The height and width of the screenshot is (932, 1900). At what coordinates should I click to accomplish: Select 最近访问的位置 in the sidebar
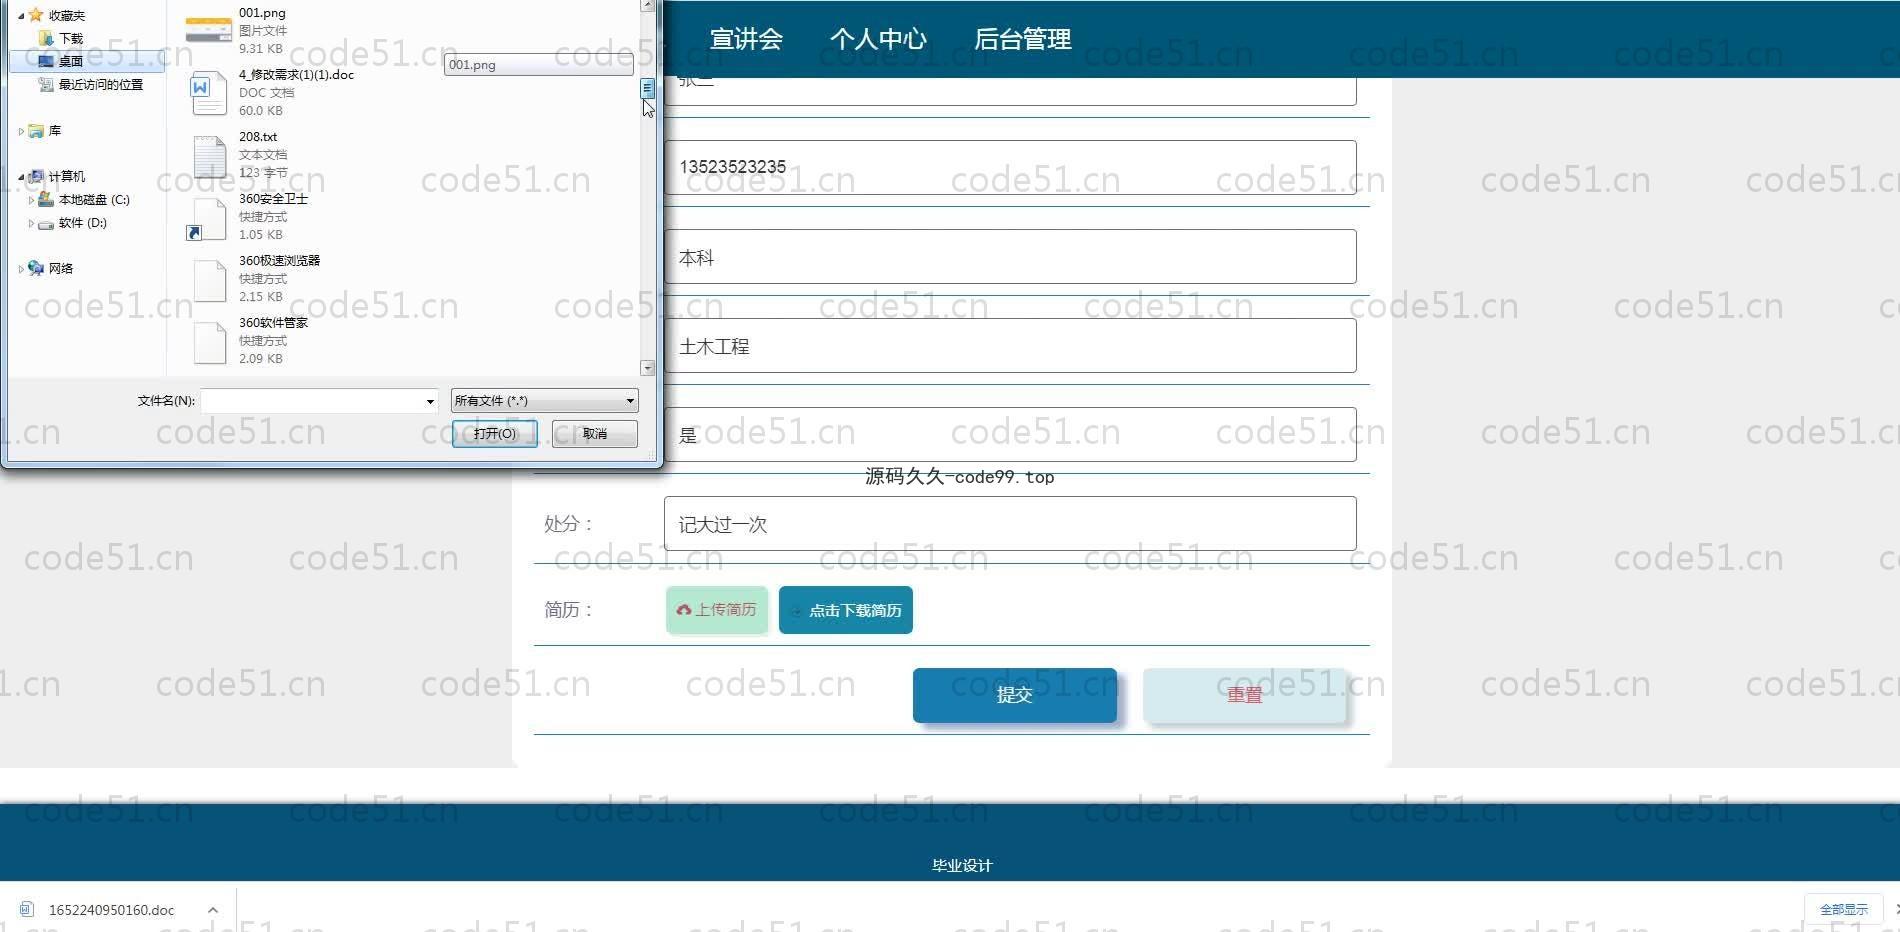coord(100,84)
